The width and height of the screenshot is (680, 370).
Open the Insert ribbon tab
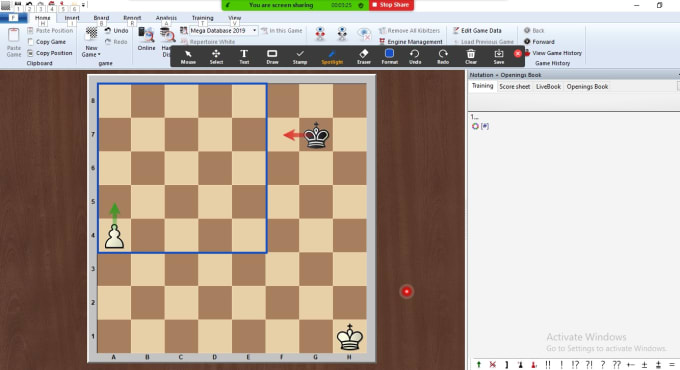(72, 18)
